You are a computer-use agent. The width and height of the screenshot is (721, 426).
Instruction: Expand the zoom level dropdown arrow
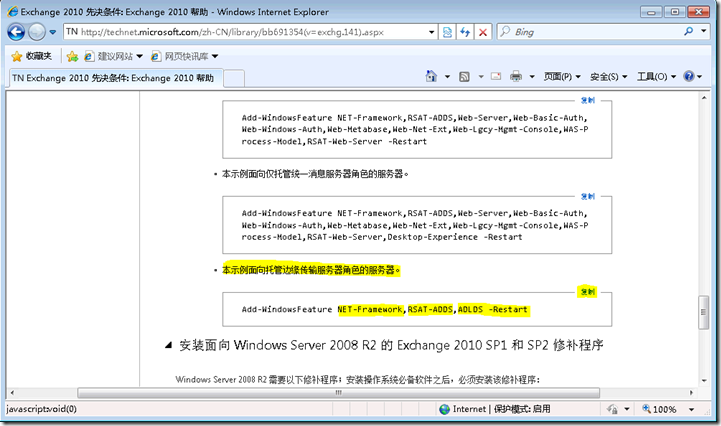(691, 409)
